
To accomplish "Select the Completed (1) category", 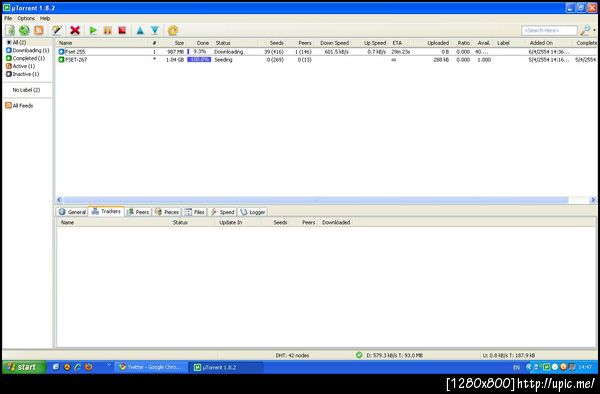I will (x=25, y=58).
